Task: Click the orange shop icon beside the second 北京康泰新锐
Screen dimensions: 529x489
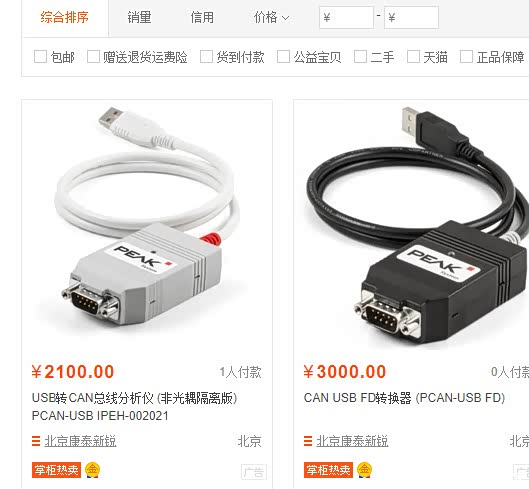Action: point(308,441)
